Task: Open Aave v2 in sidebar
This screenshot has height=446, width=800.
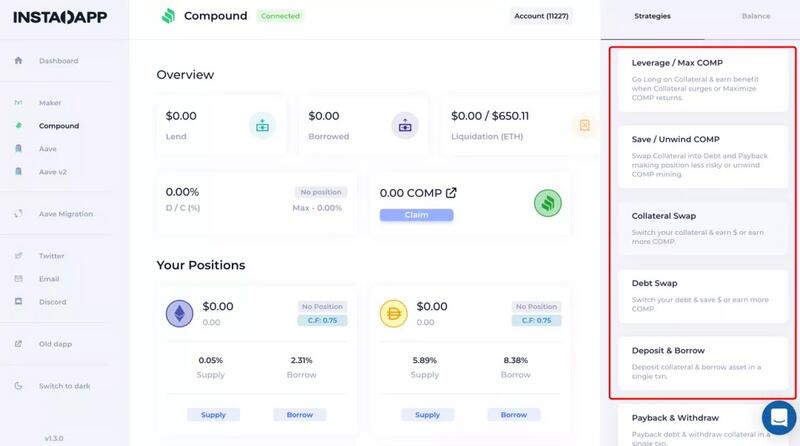Action: coord(53,172)
